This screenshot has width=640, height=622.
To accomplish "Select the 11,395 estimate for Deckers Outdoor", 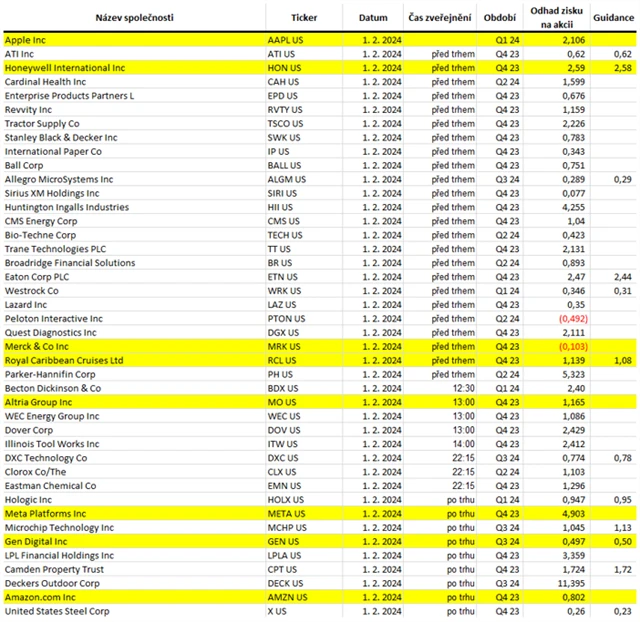I will (571, 582).
